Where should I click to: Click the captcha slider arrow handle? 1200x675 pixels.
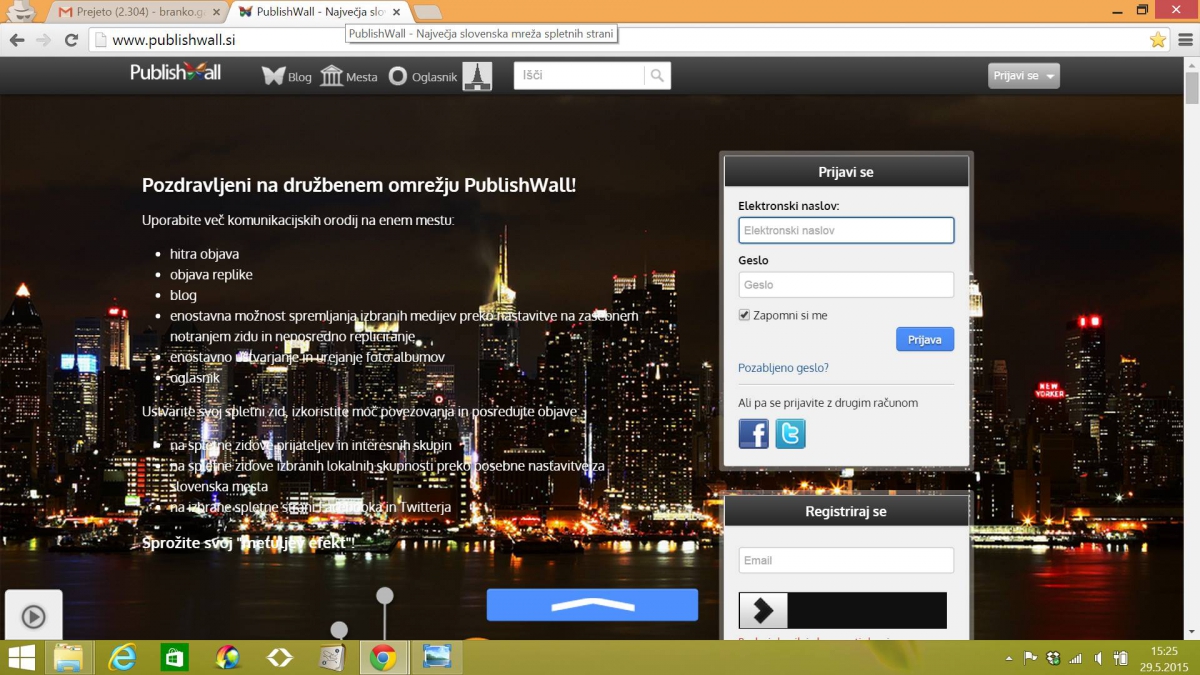pos(763,610)
